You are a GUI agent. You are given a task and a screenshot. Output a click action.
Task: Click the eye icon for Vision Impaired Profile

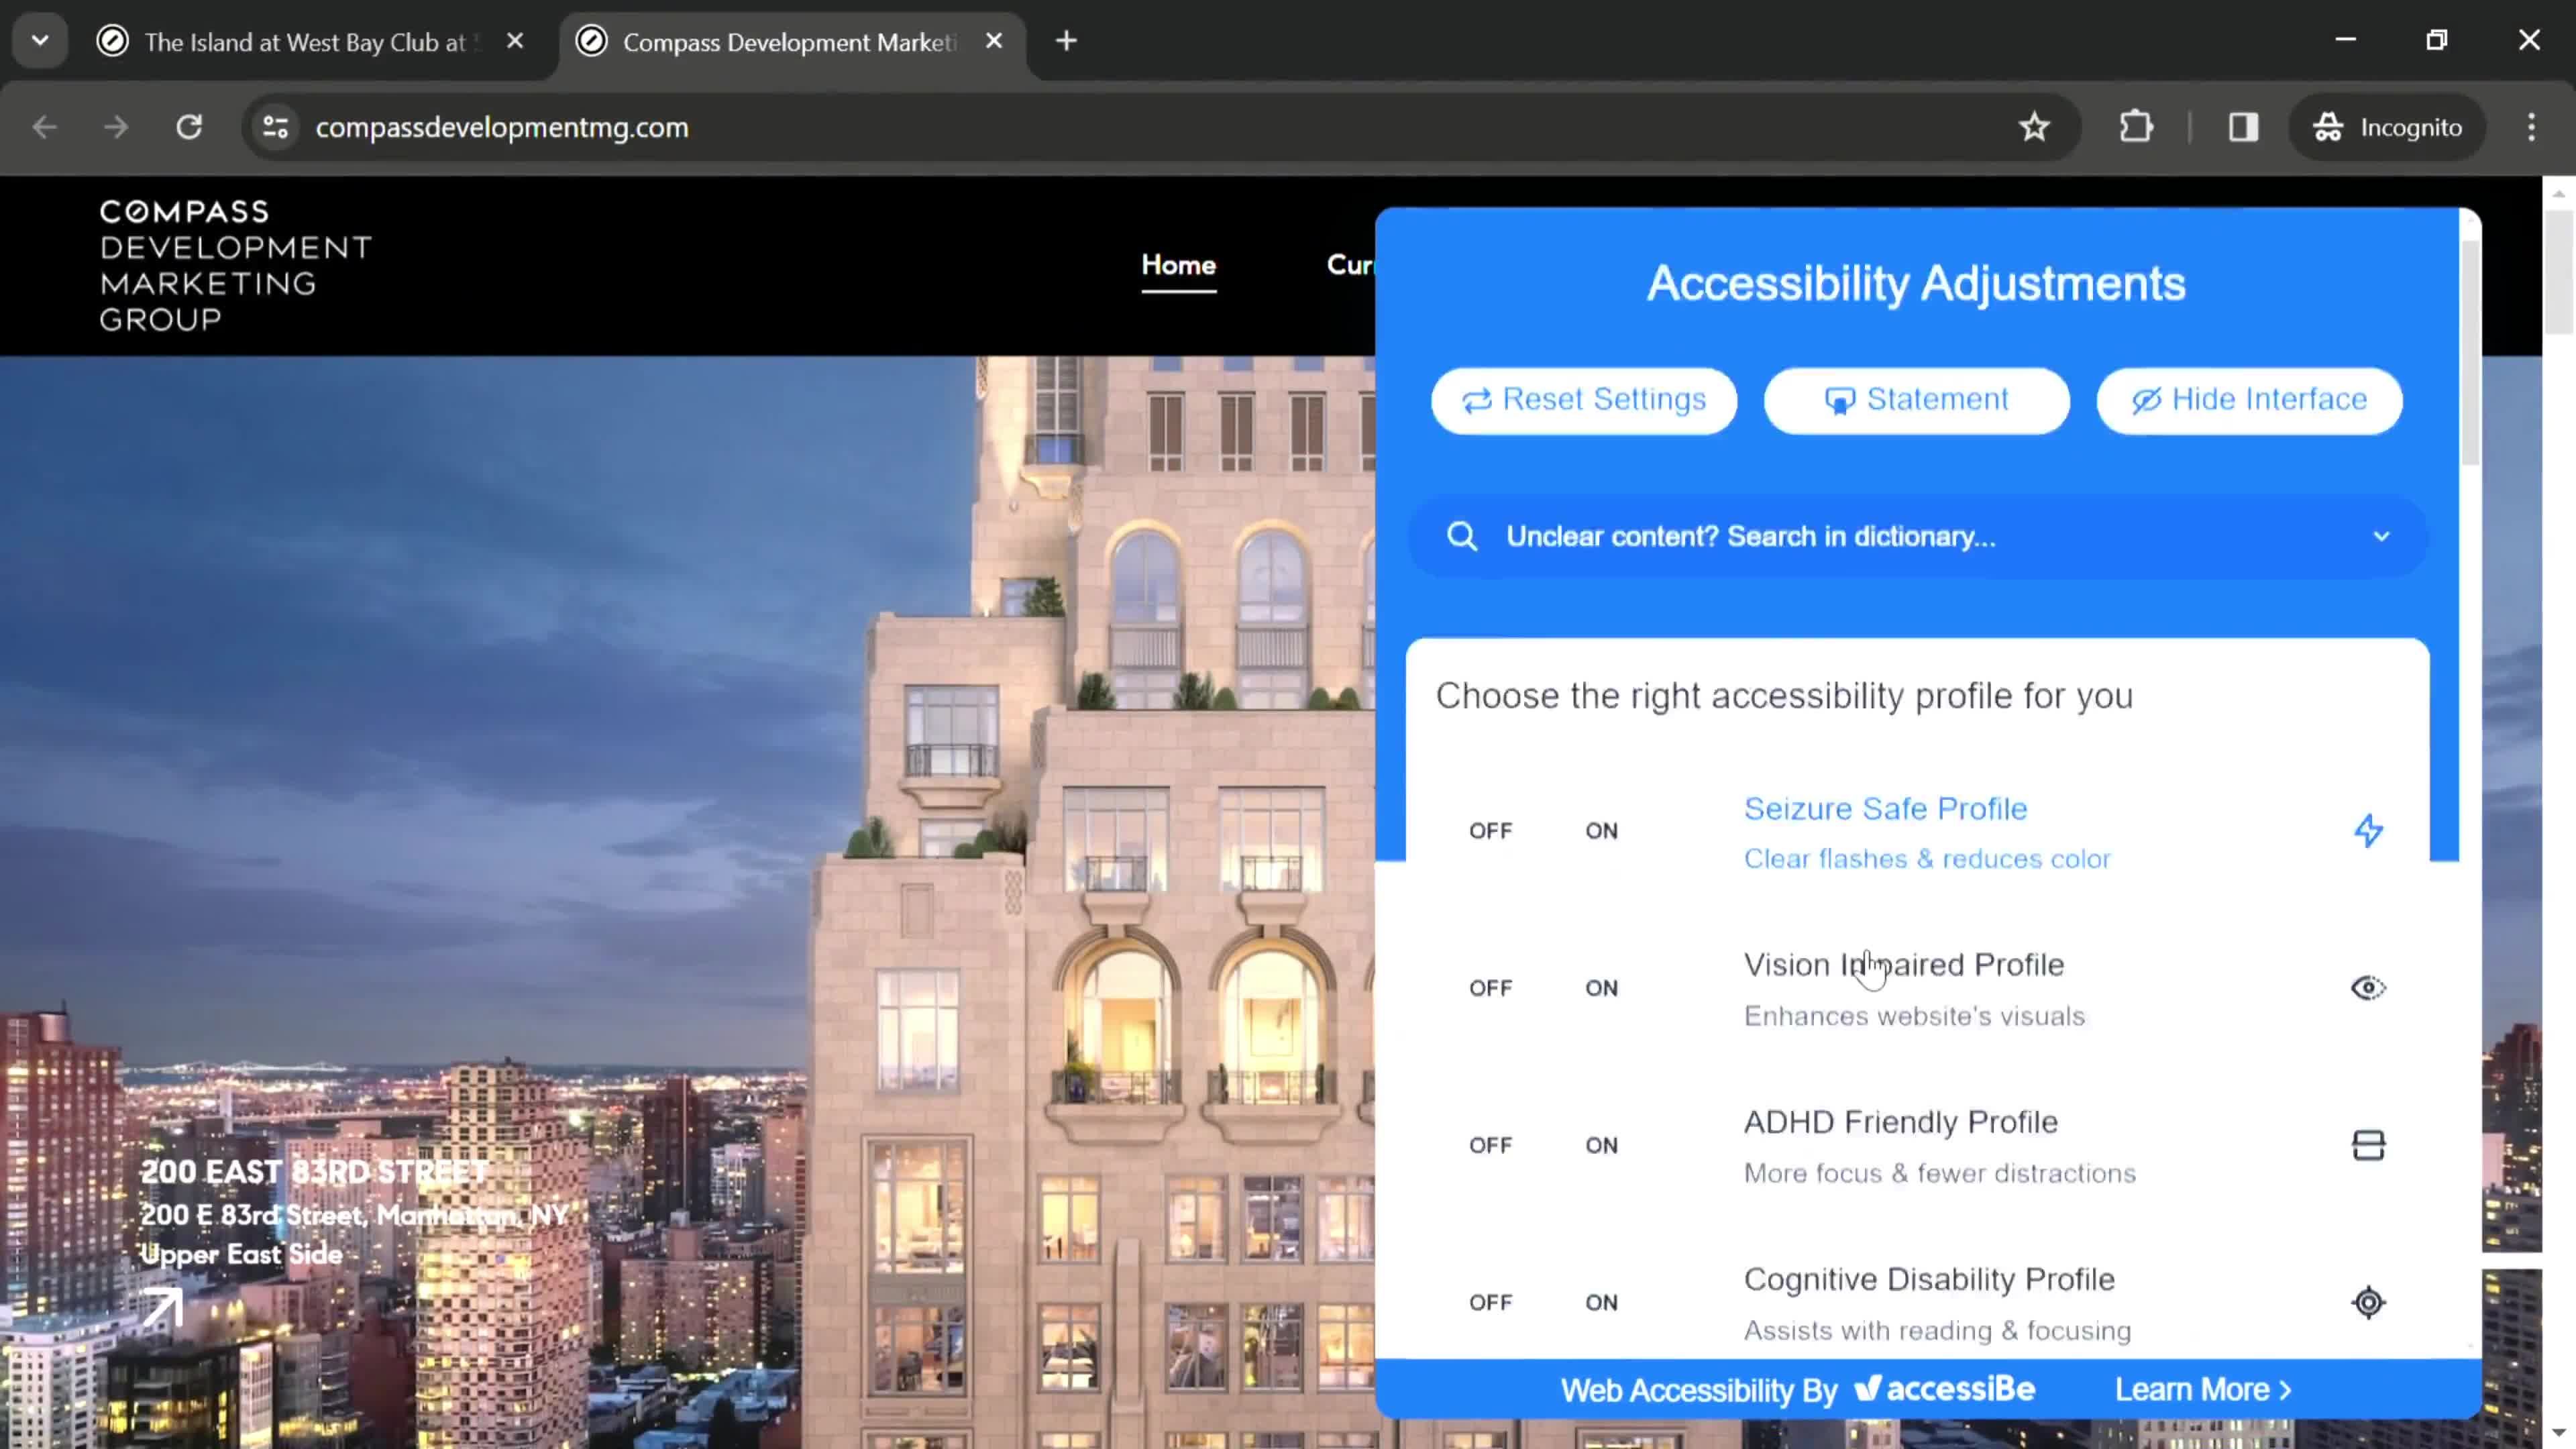[2369, 987]
